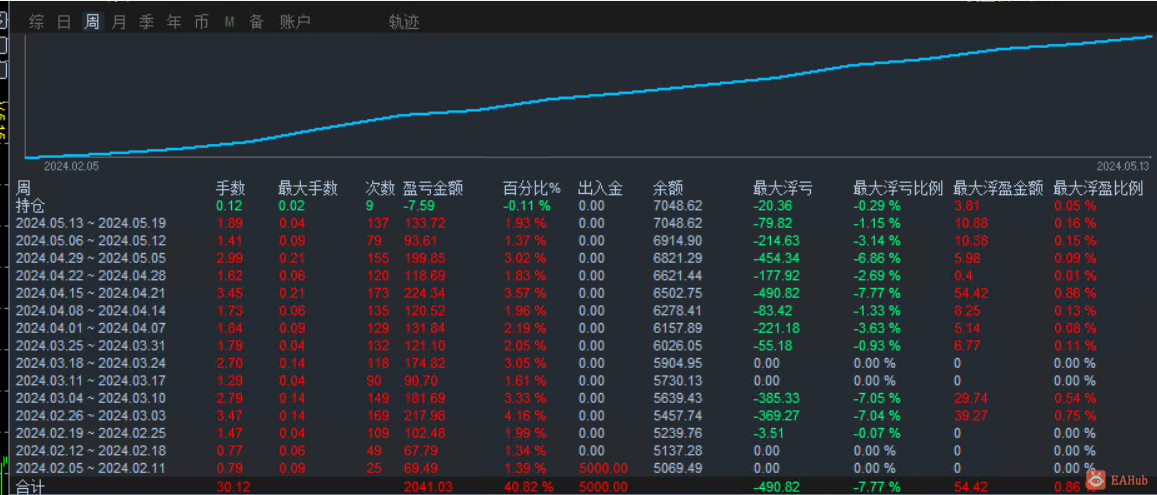This screenshot has width=1157, height=495.
Task: Click the 最大手数 column header
Action: 308,189
